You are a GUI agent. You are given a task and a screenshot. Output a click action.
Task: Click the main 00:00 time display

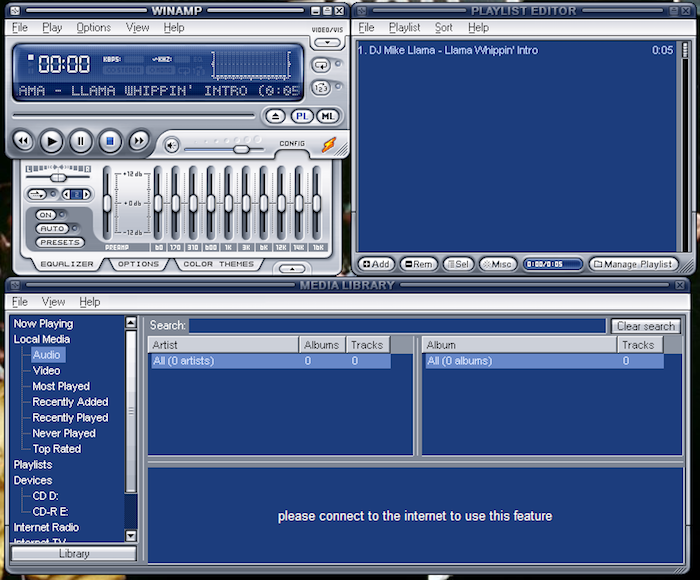click(x=64, y=64)
